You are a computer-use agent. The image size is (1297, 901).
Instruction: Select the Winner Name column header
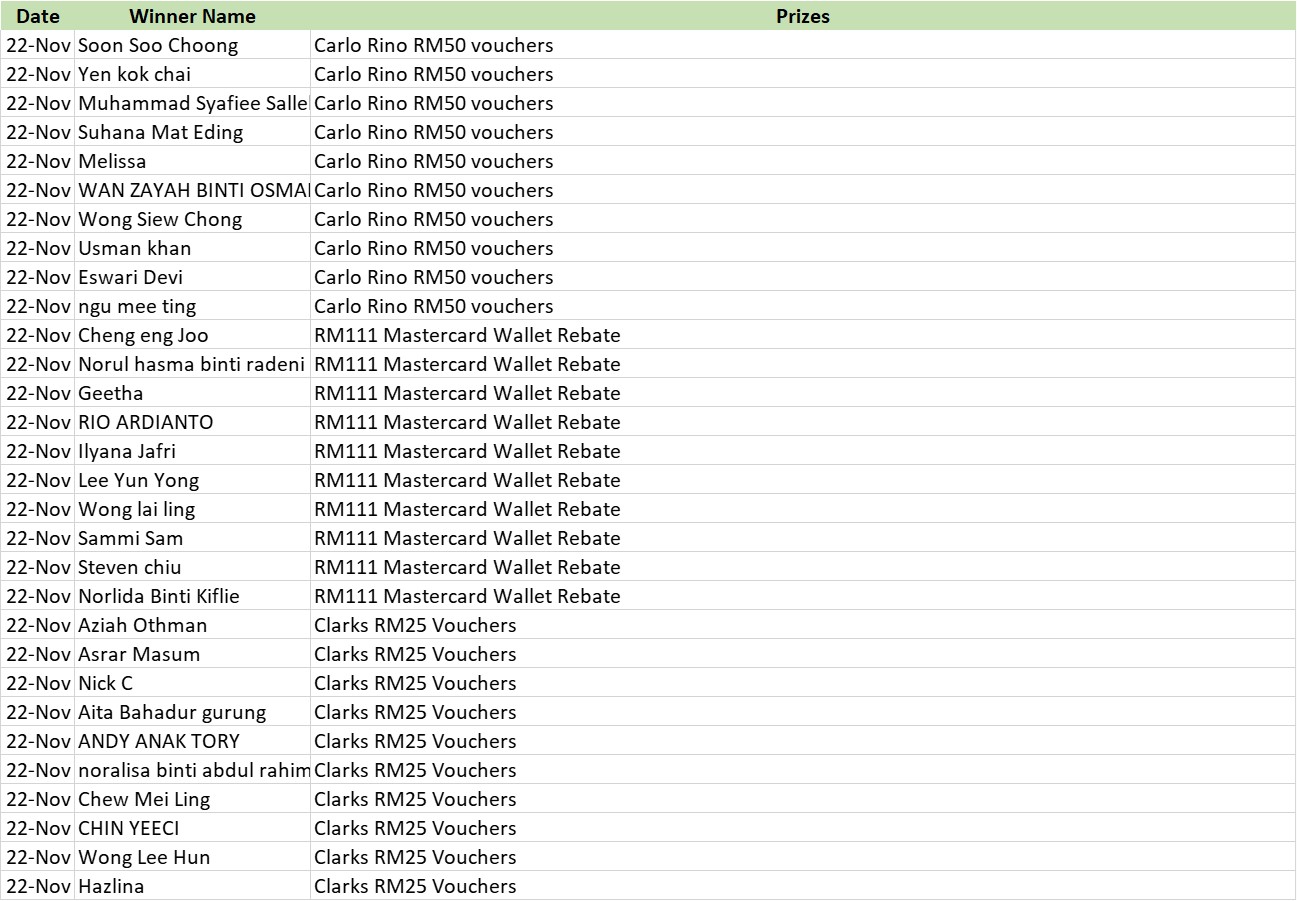tap(192, 16)
